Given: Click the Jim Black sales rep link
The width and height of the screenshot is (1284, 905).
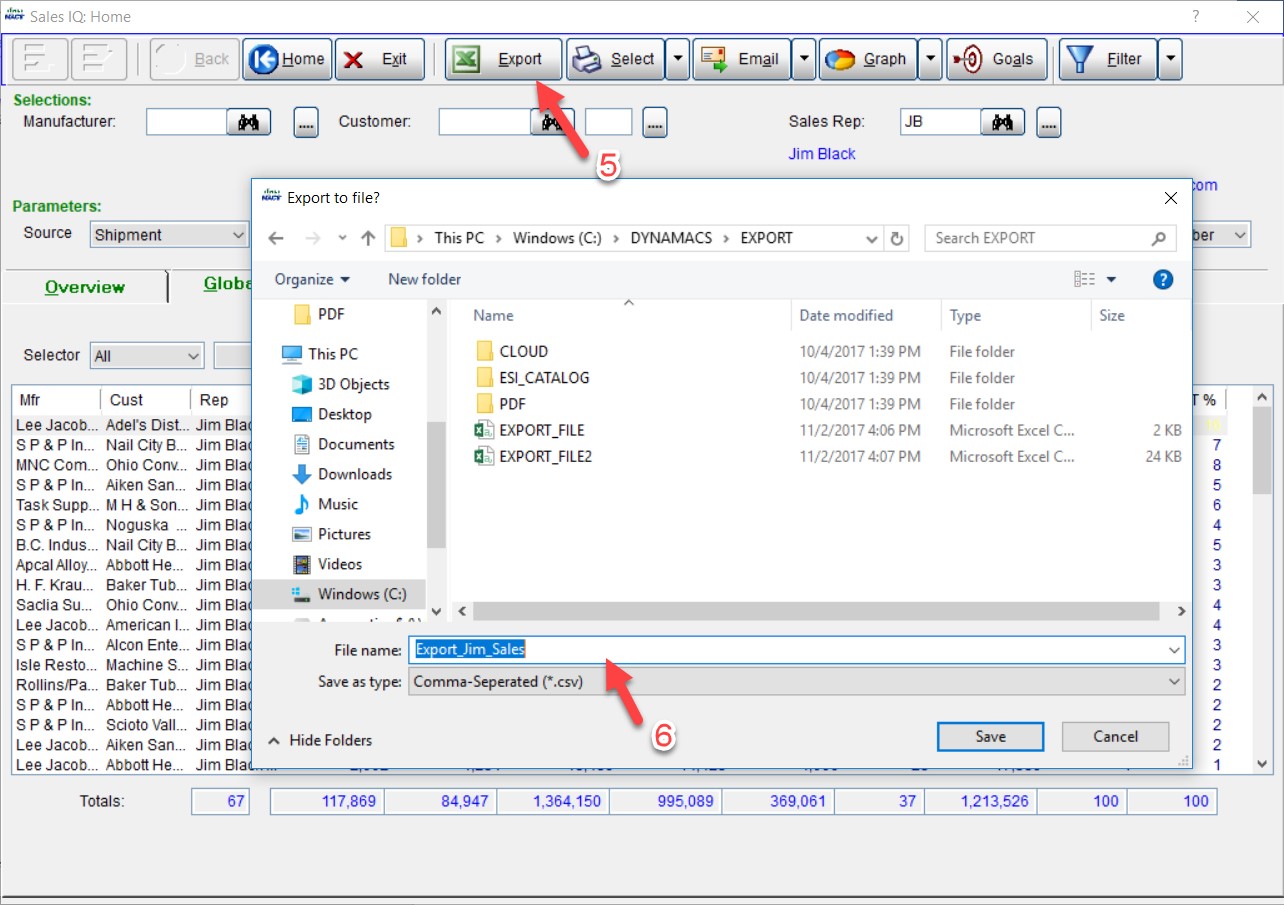Looking at the screenshot, I should click(822, 154).
